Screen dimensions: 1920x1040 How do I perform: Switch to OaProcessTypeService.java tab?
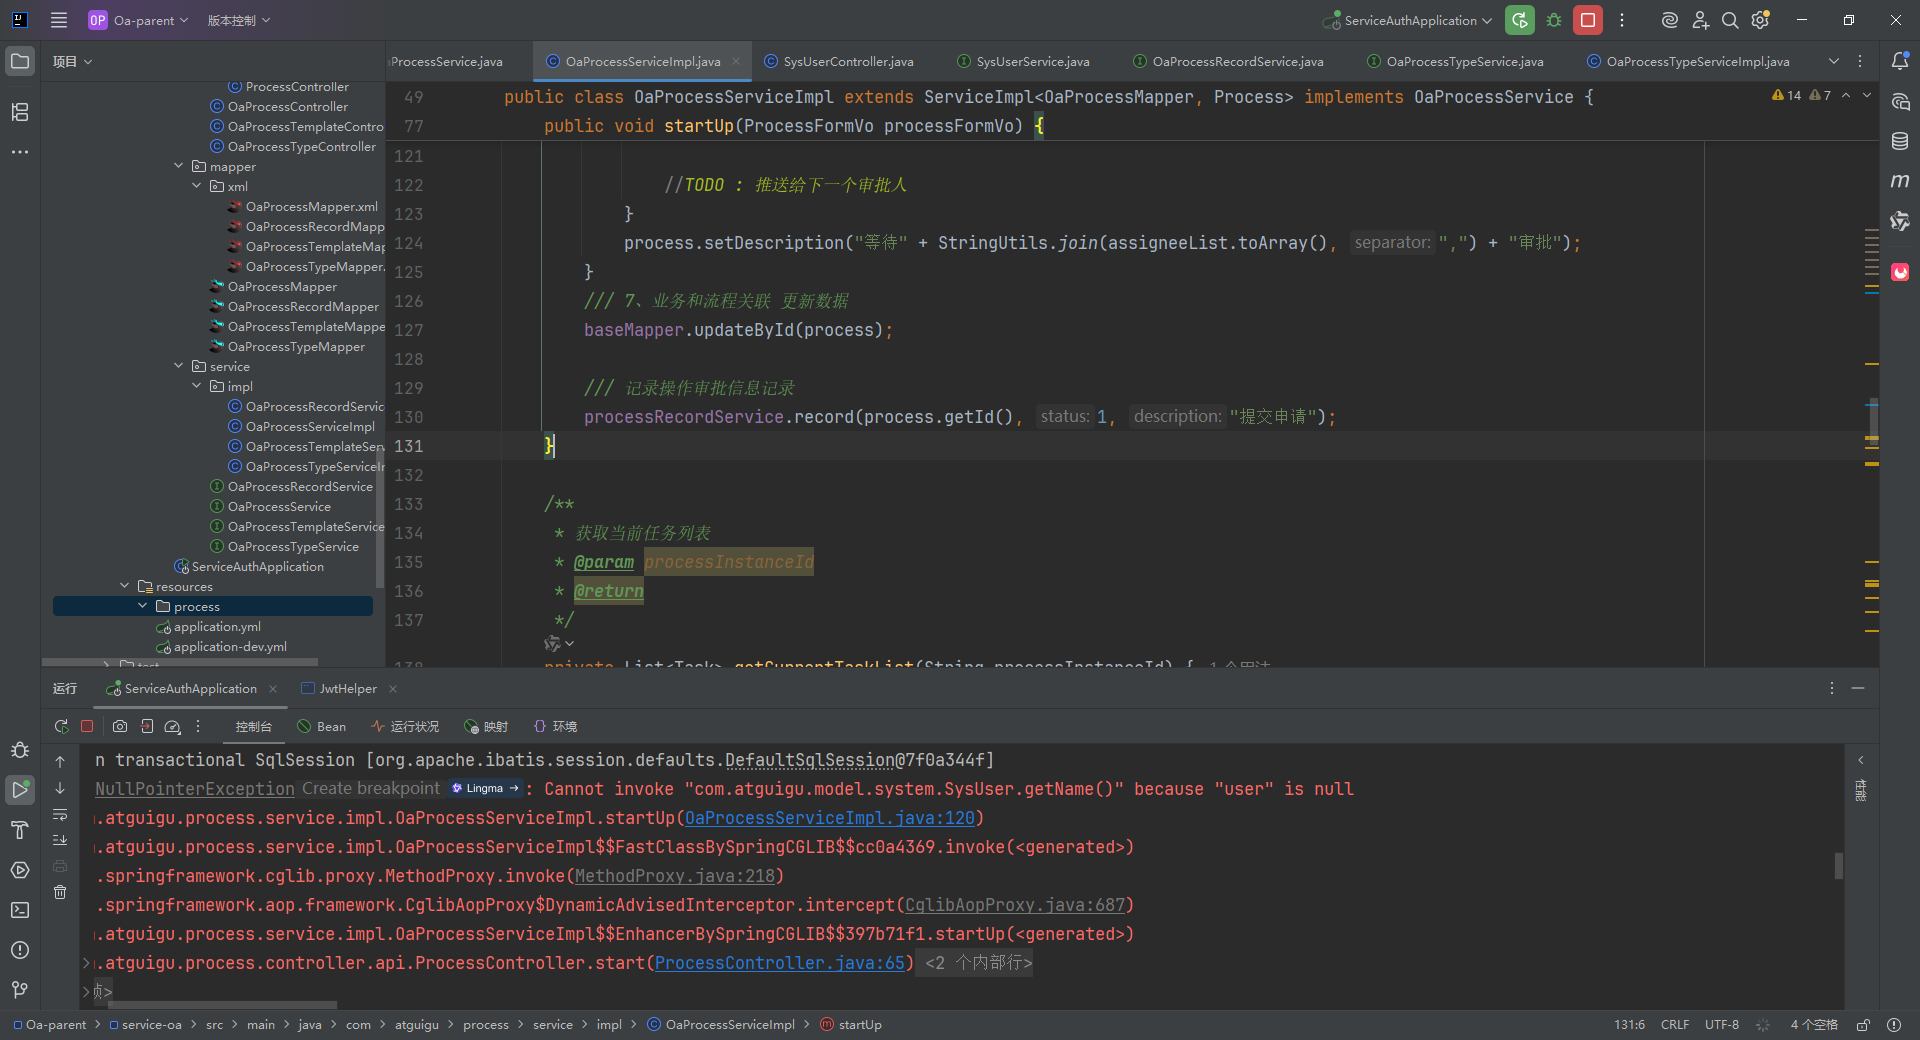click(1455, 61)
